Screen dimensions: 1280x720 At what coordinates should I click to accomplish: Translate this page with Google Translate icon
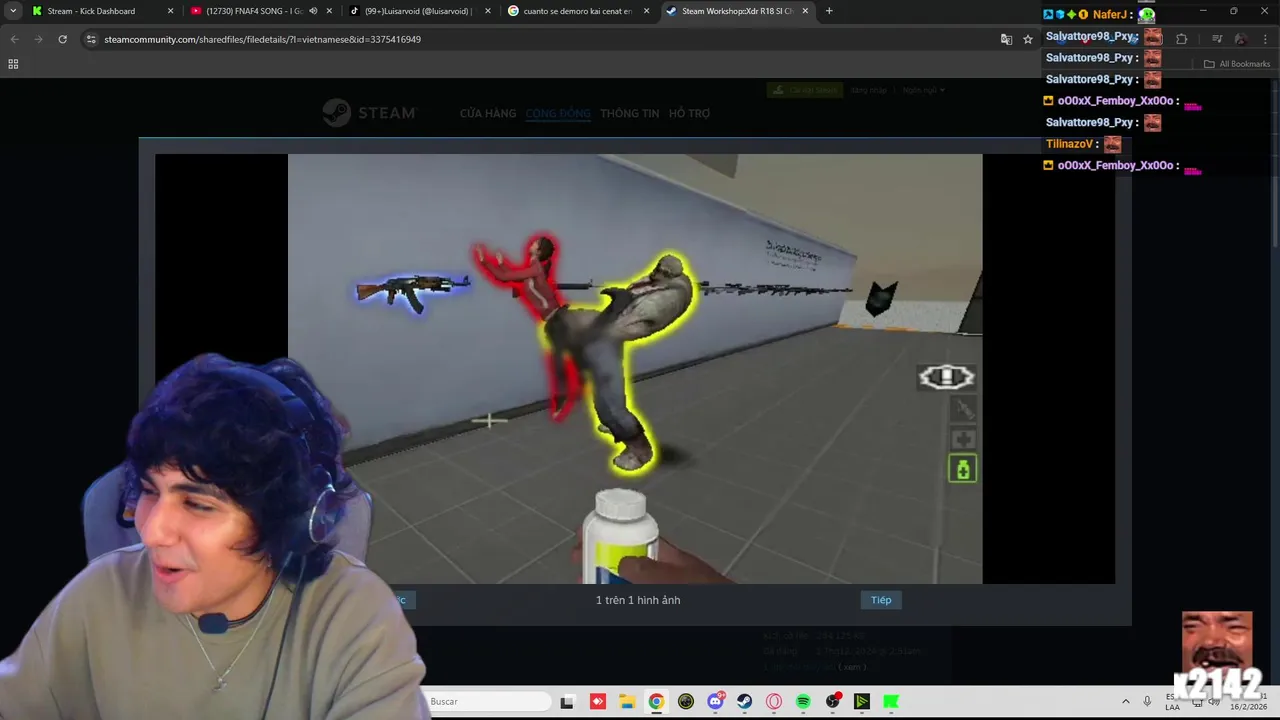(1006, 39)
